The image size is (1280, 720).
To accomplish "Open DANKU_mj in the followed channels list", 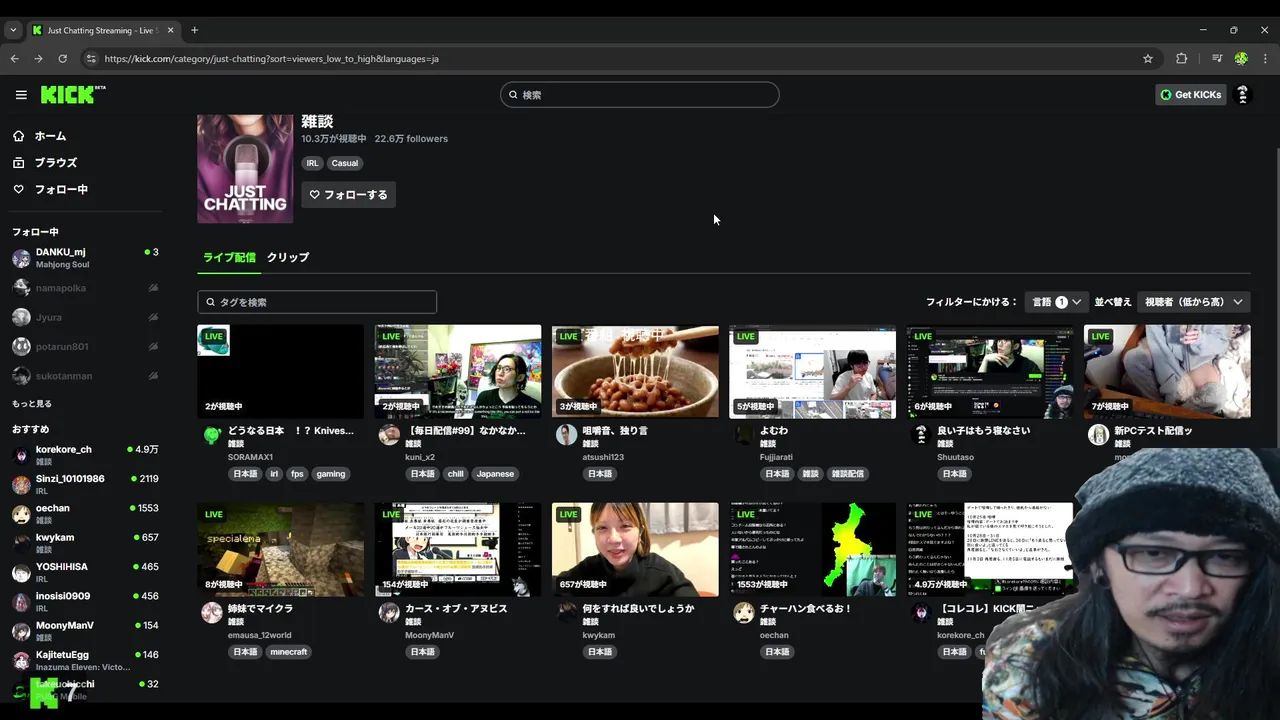I will click(85, 258).
